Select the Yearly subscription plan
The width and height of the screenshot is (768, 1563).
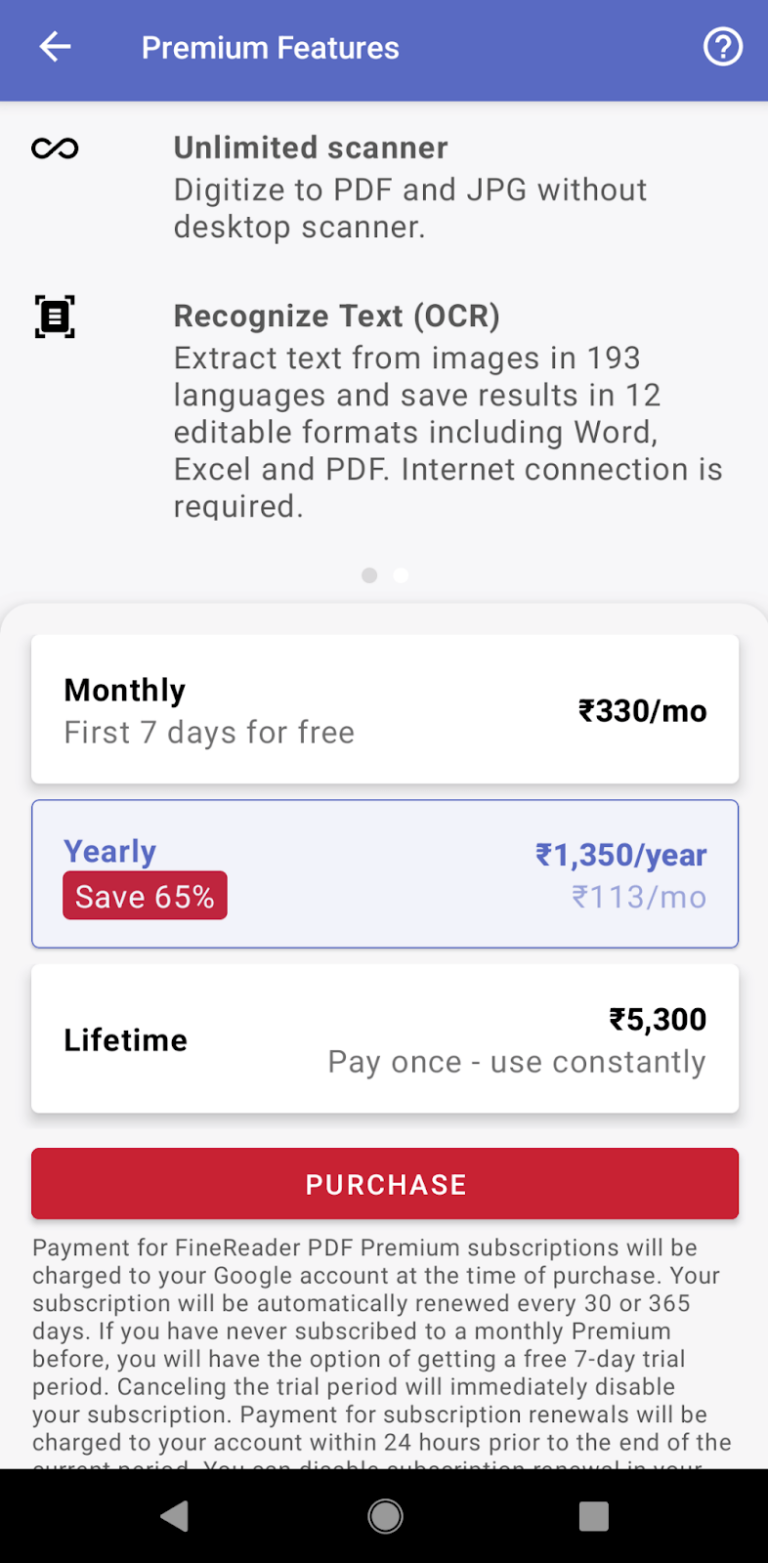(384, 873)
